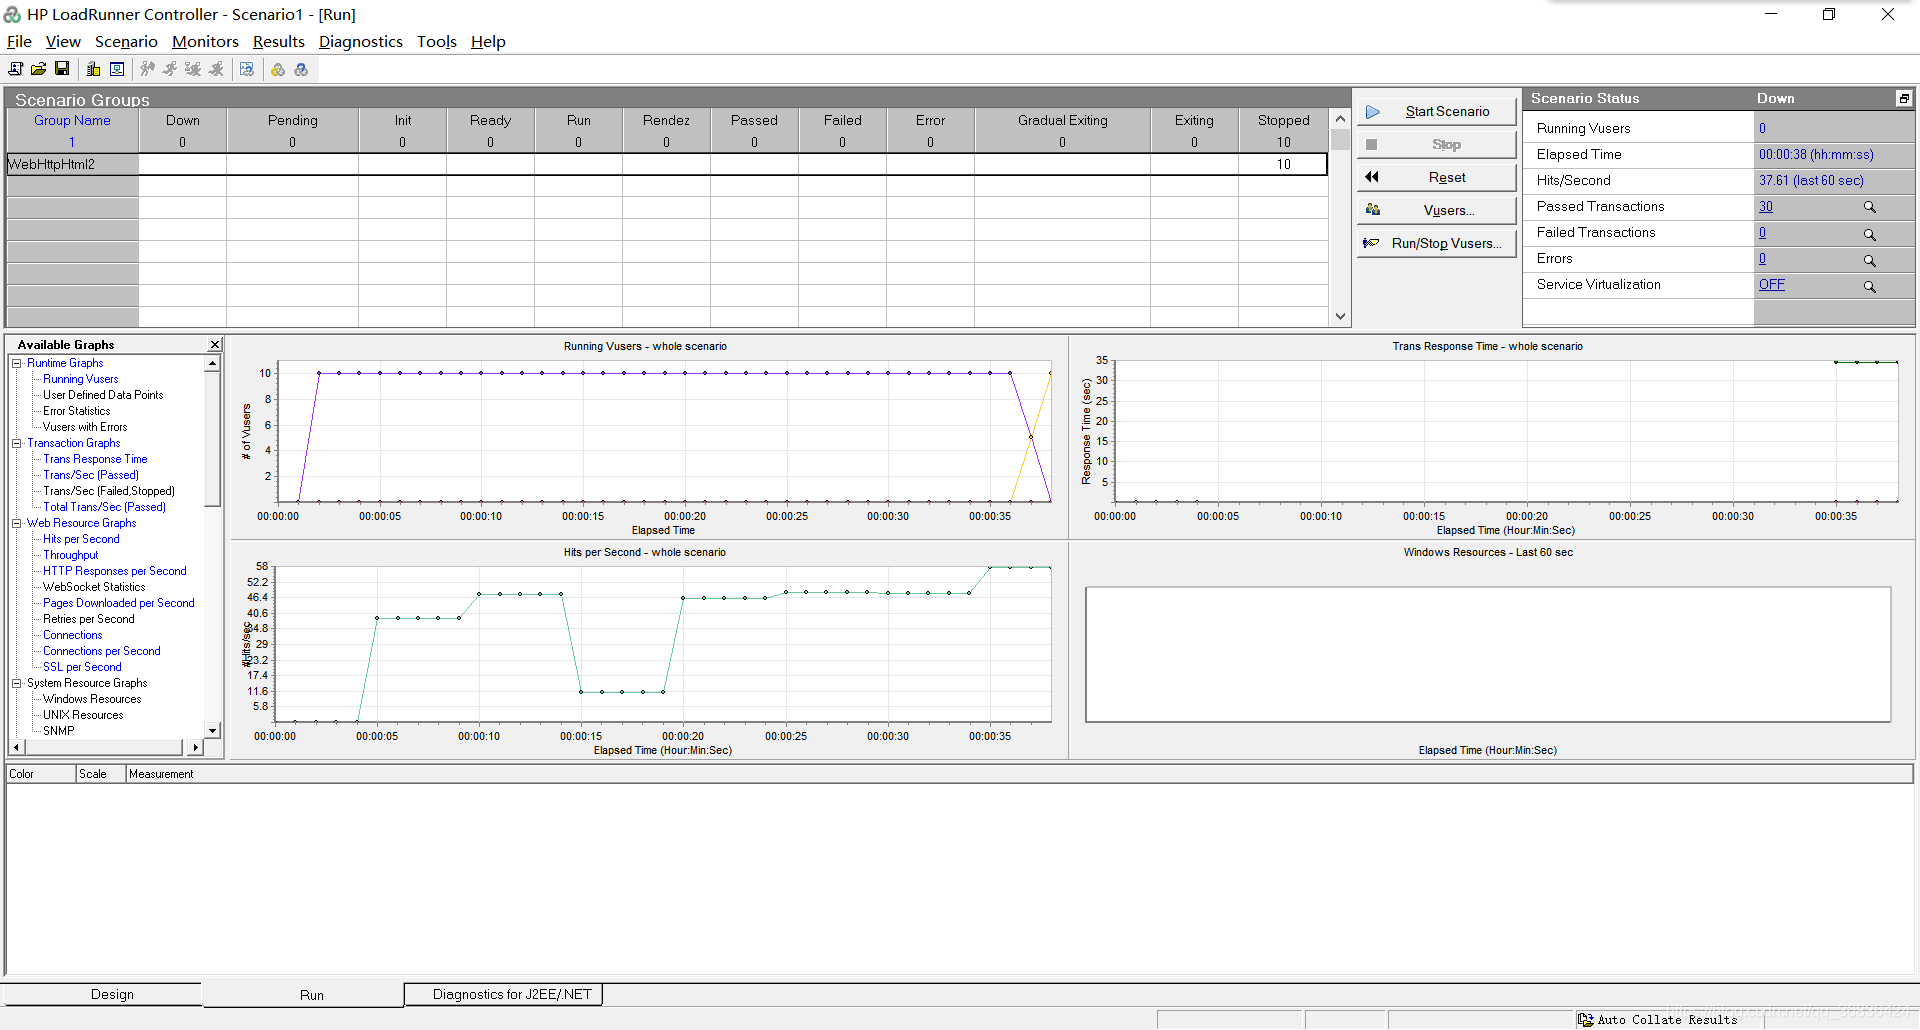The height and width of the screenshot is (1030, 1920).
Task: Open the Load Generators toolbar icon
Action: coord(93,69)
